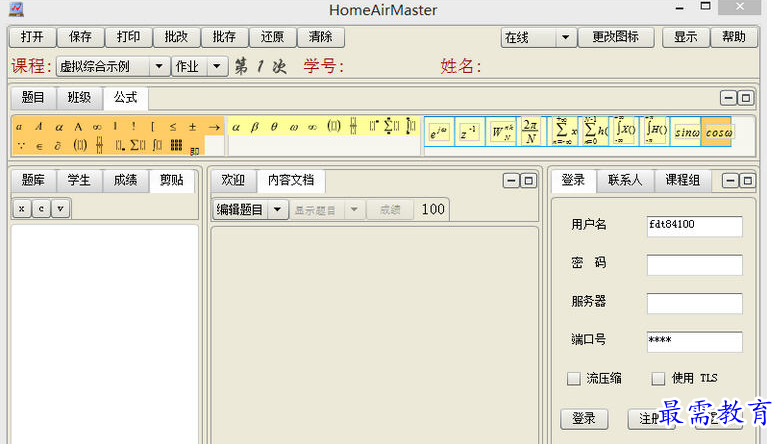Select the highlighted cosω formula template
Image resolution: width=780 pixels, height=444 pixels.
coord(717,132)
